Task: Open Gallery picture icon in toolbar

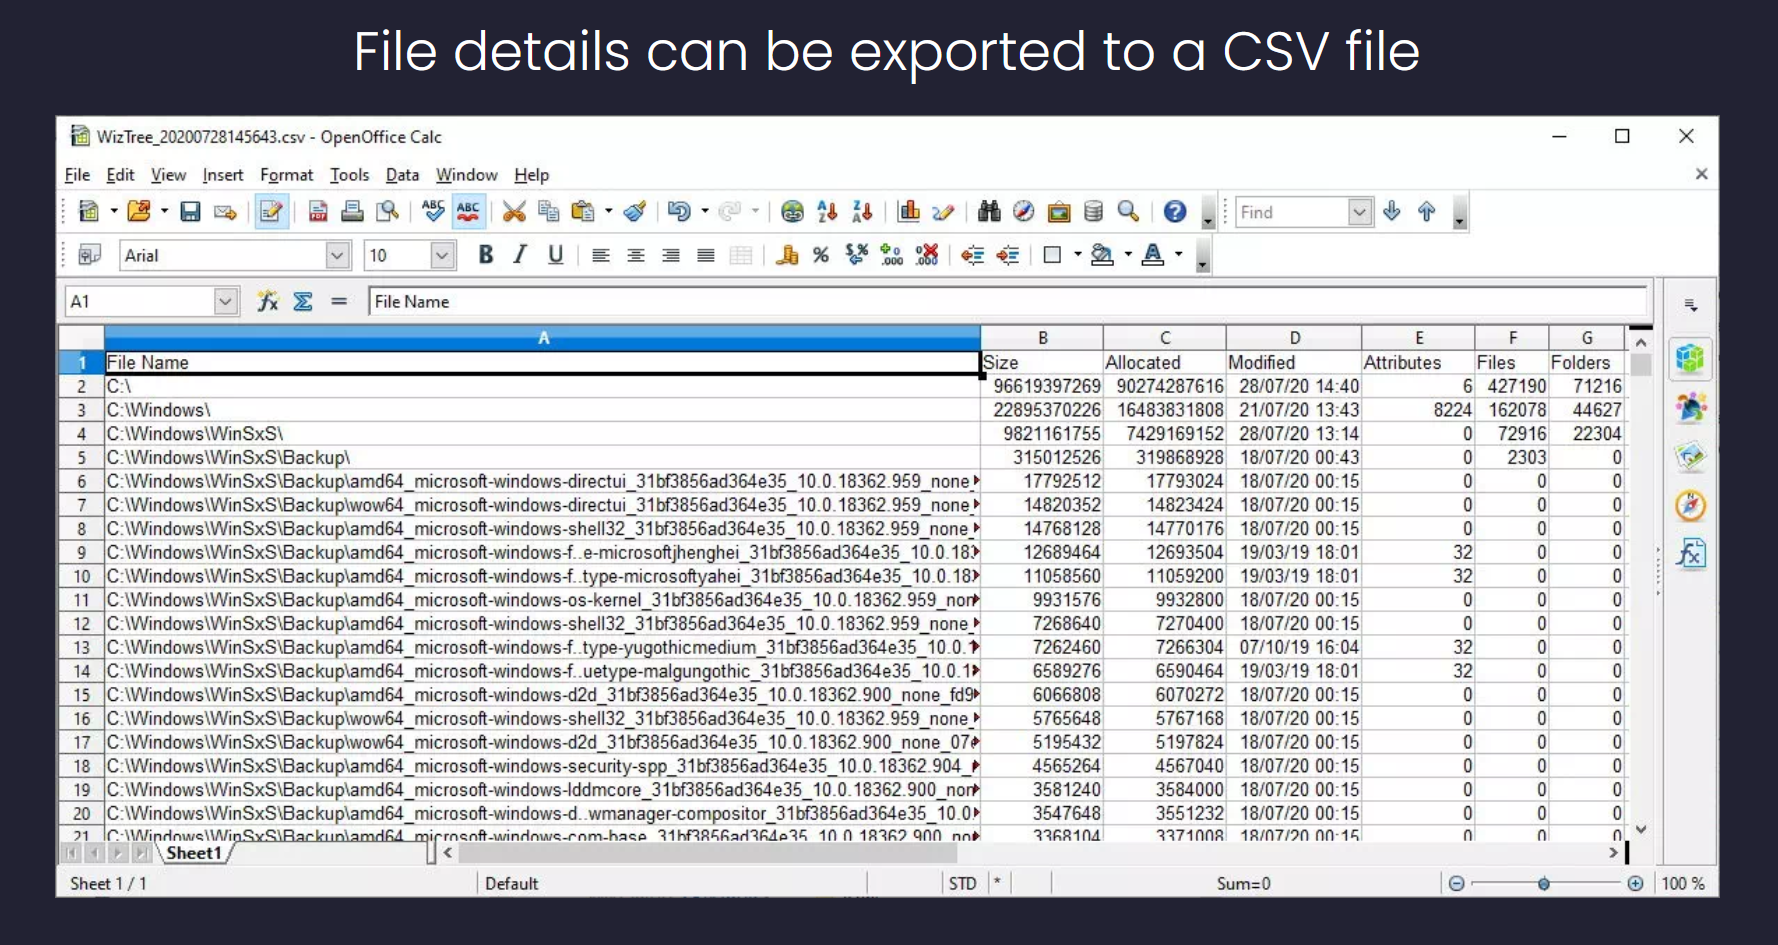Action: 1059,211
